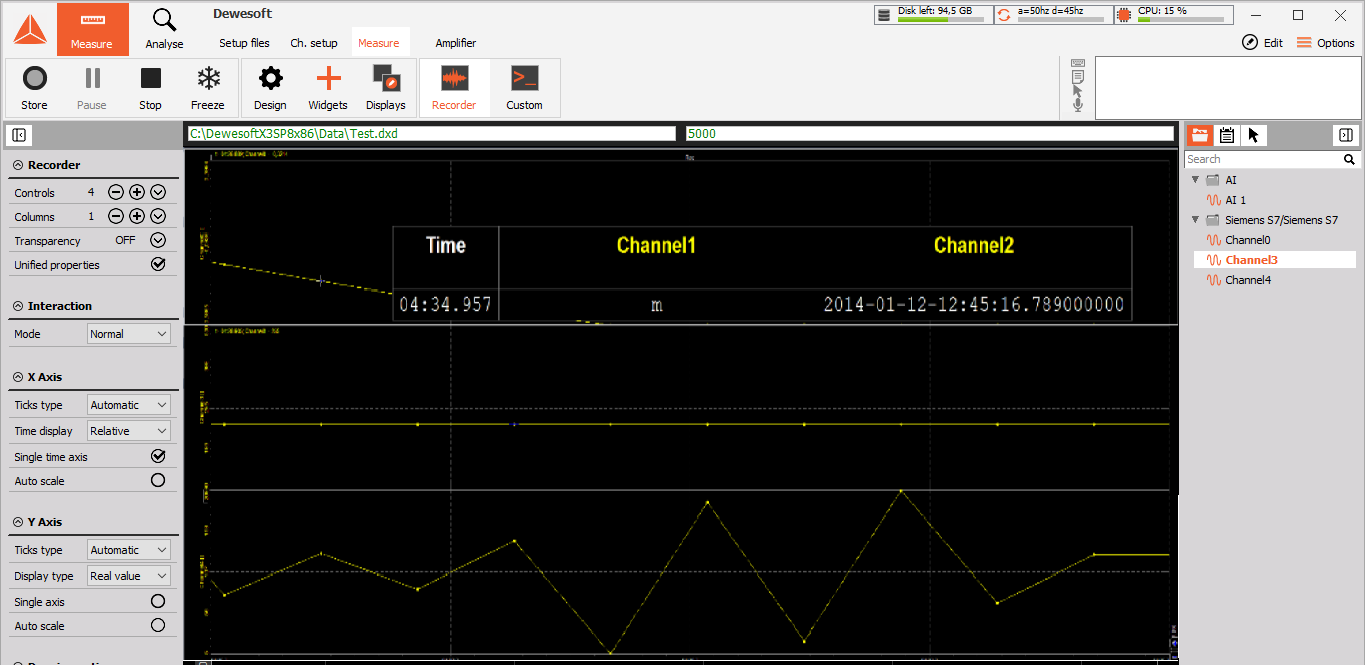Open the Controls dropdown arrow
Screen dimensions: 1365x665
click(x=158, y=192)
